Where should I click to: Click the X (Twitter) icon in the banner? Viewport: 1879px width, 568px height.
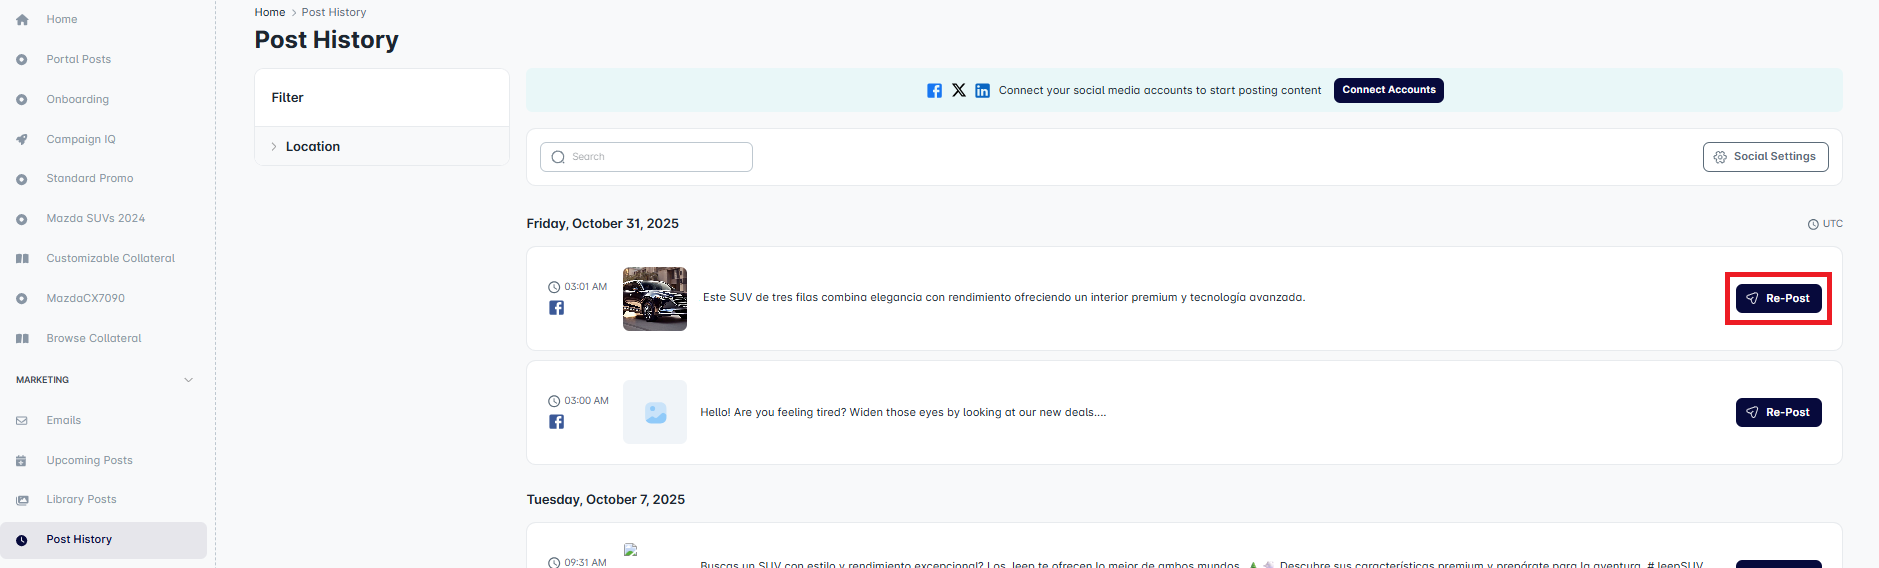tap(959, 90)
